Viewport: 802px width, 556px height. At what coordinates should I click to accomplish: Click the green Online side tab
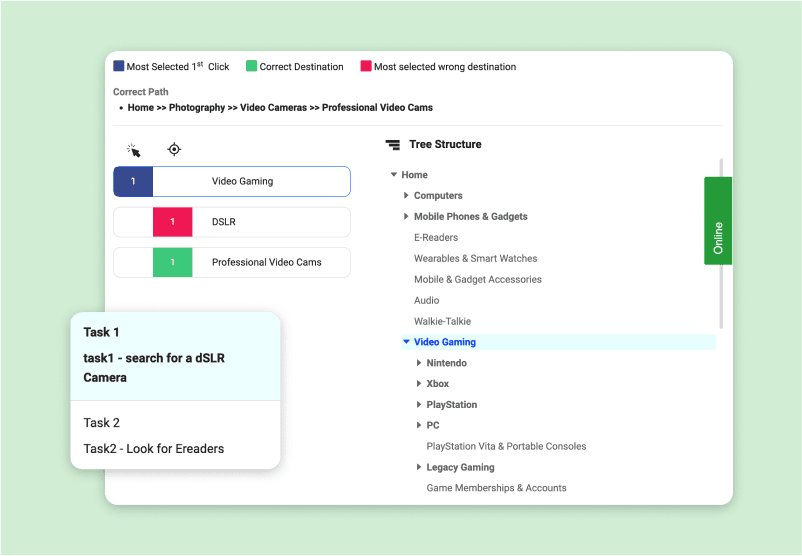[717, 221]
